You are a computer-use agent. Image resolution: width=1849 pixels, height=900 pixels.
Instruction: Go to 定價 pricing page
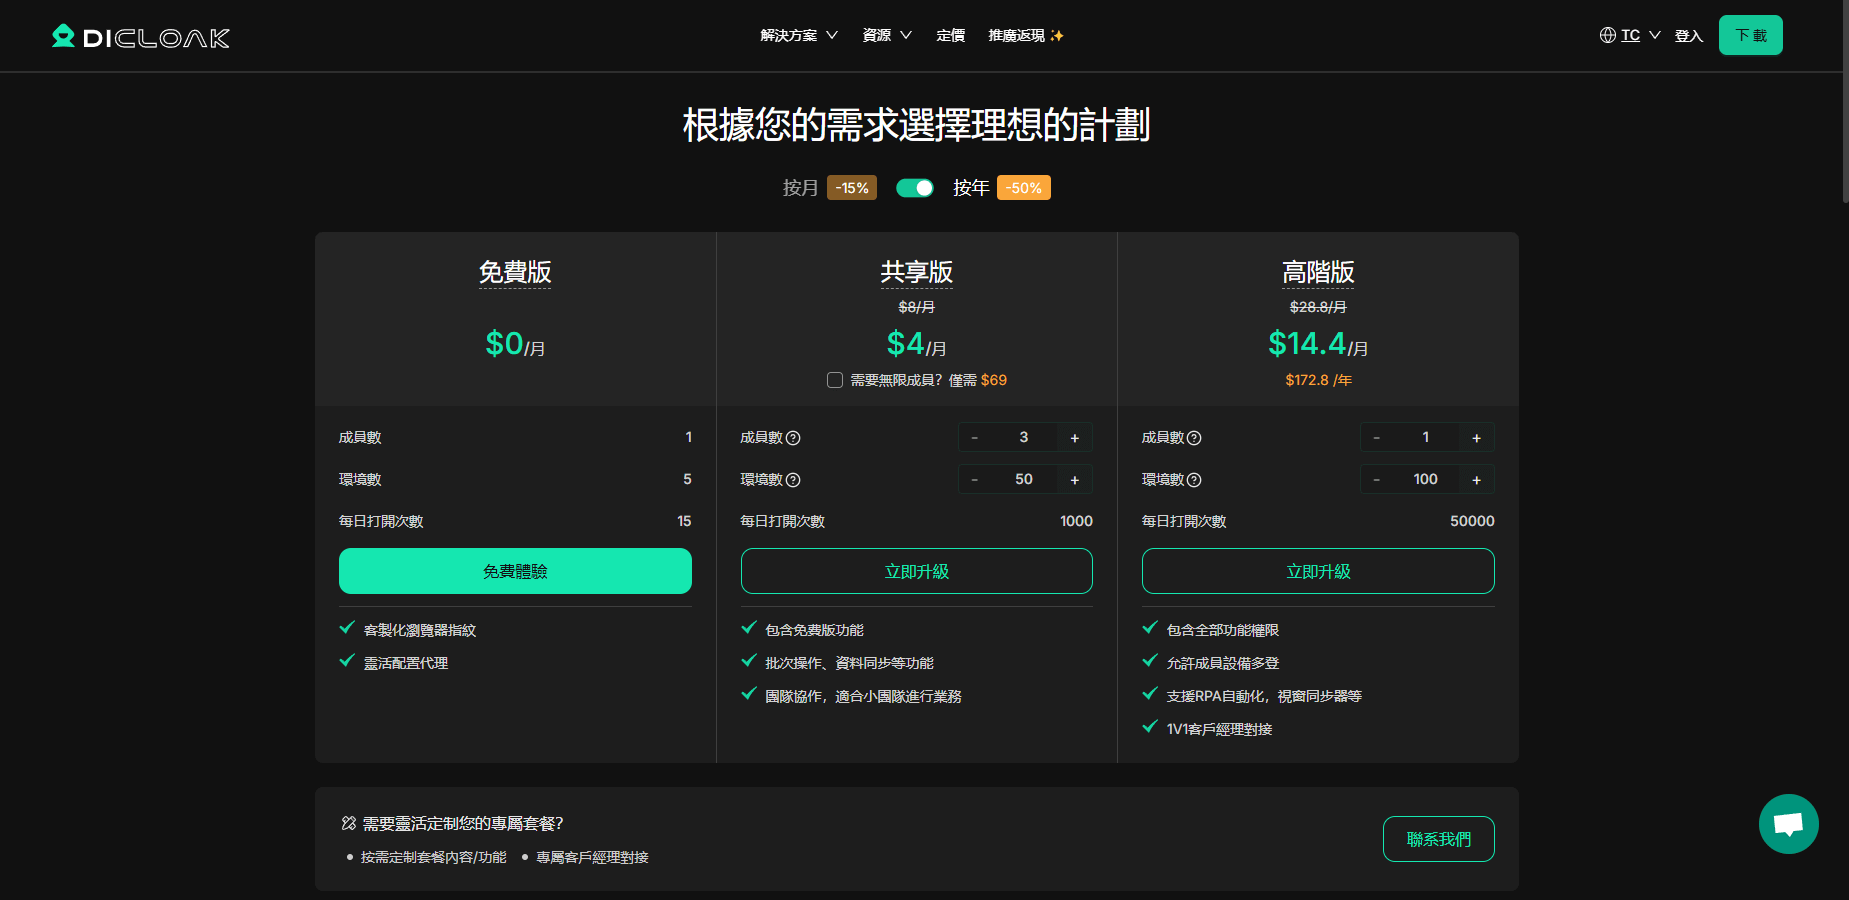[950, 35]
